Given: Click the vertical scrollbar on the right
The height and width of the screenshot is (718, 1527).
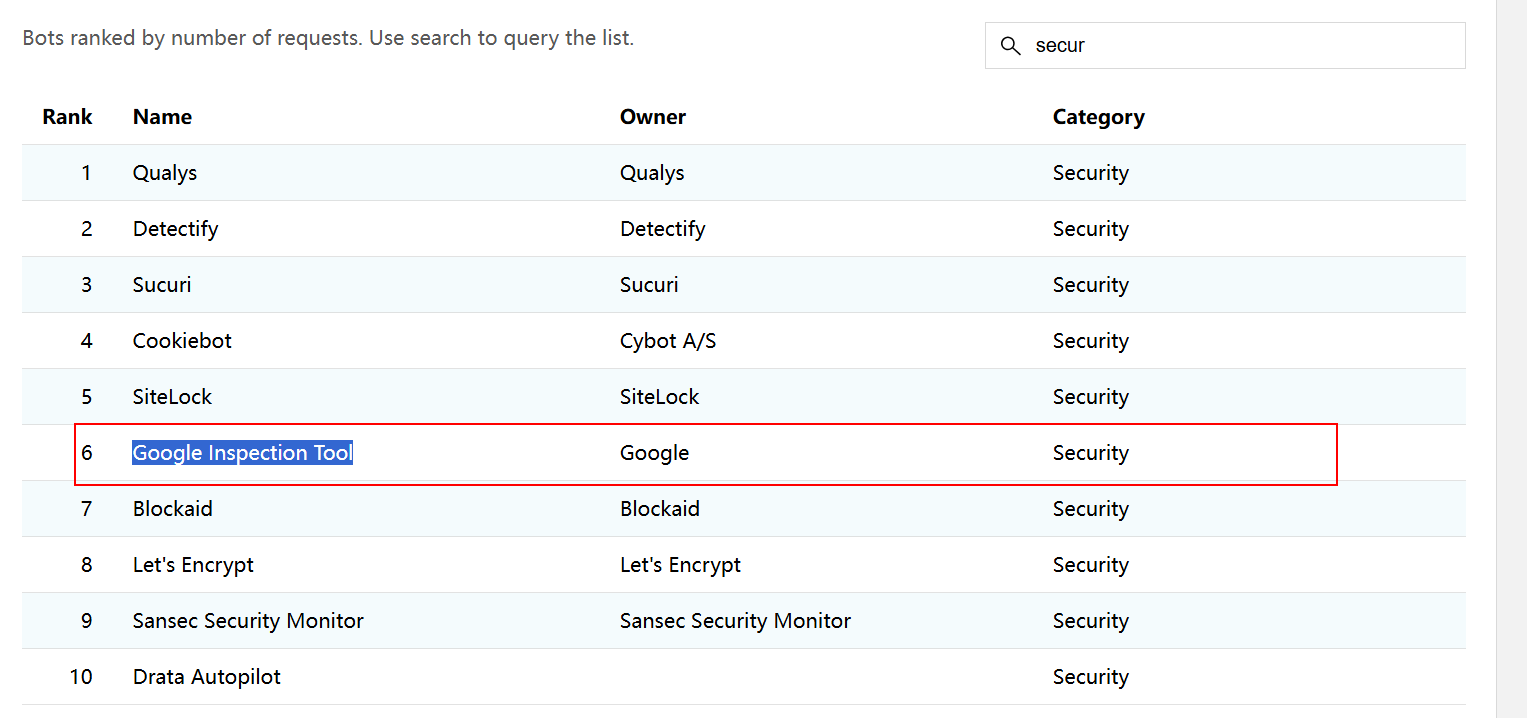Looking at the screenshot, I should coord(1511,359).
